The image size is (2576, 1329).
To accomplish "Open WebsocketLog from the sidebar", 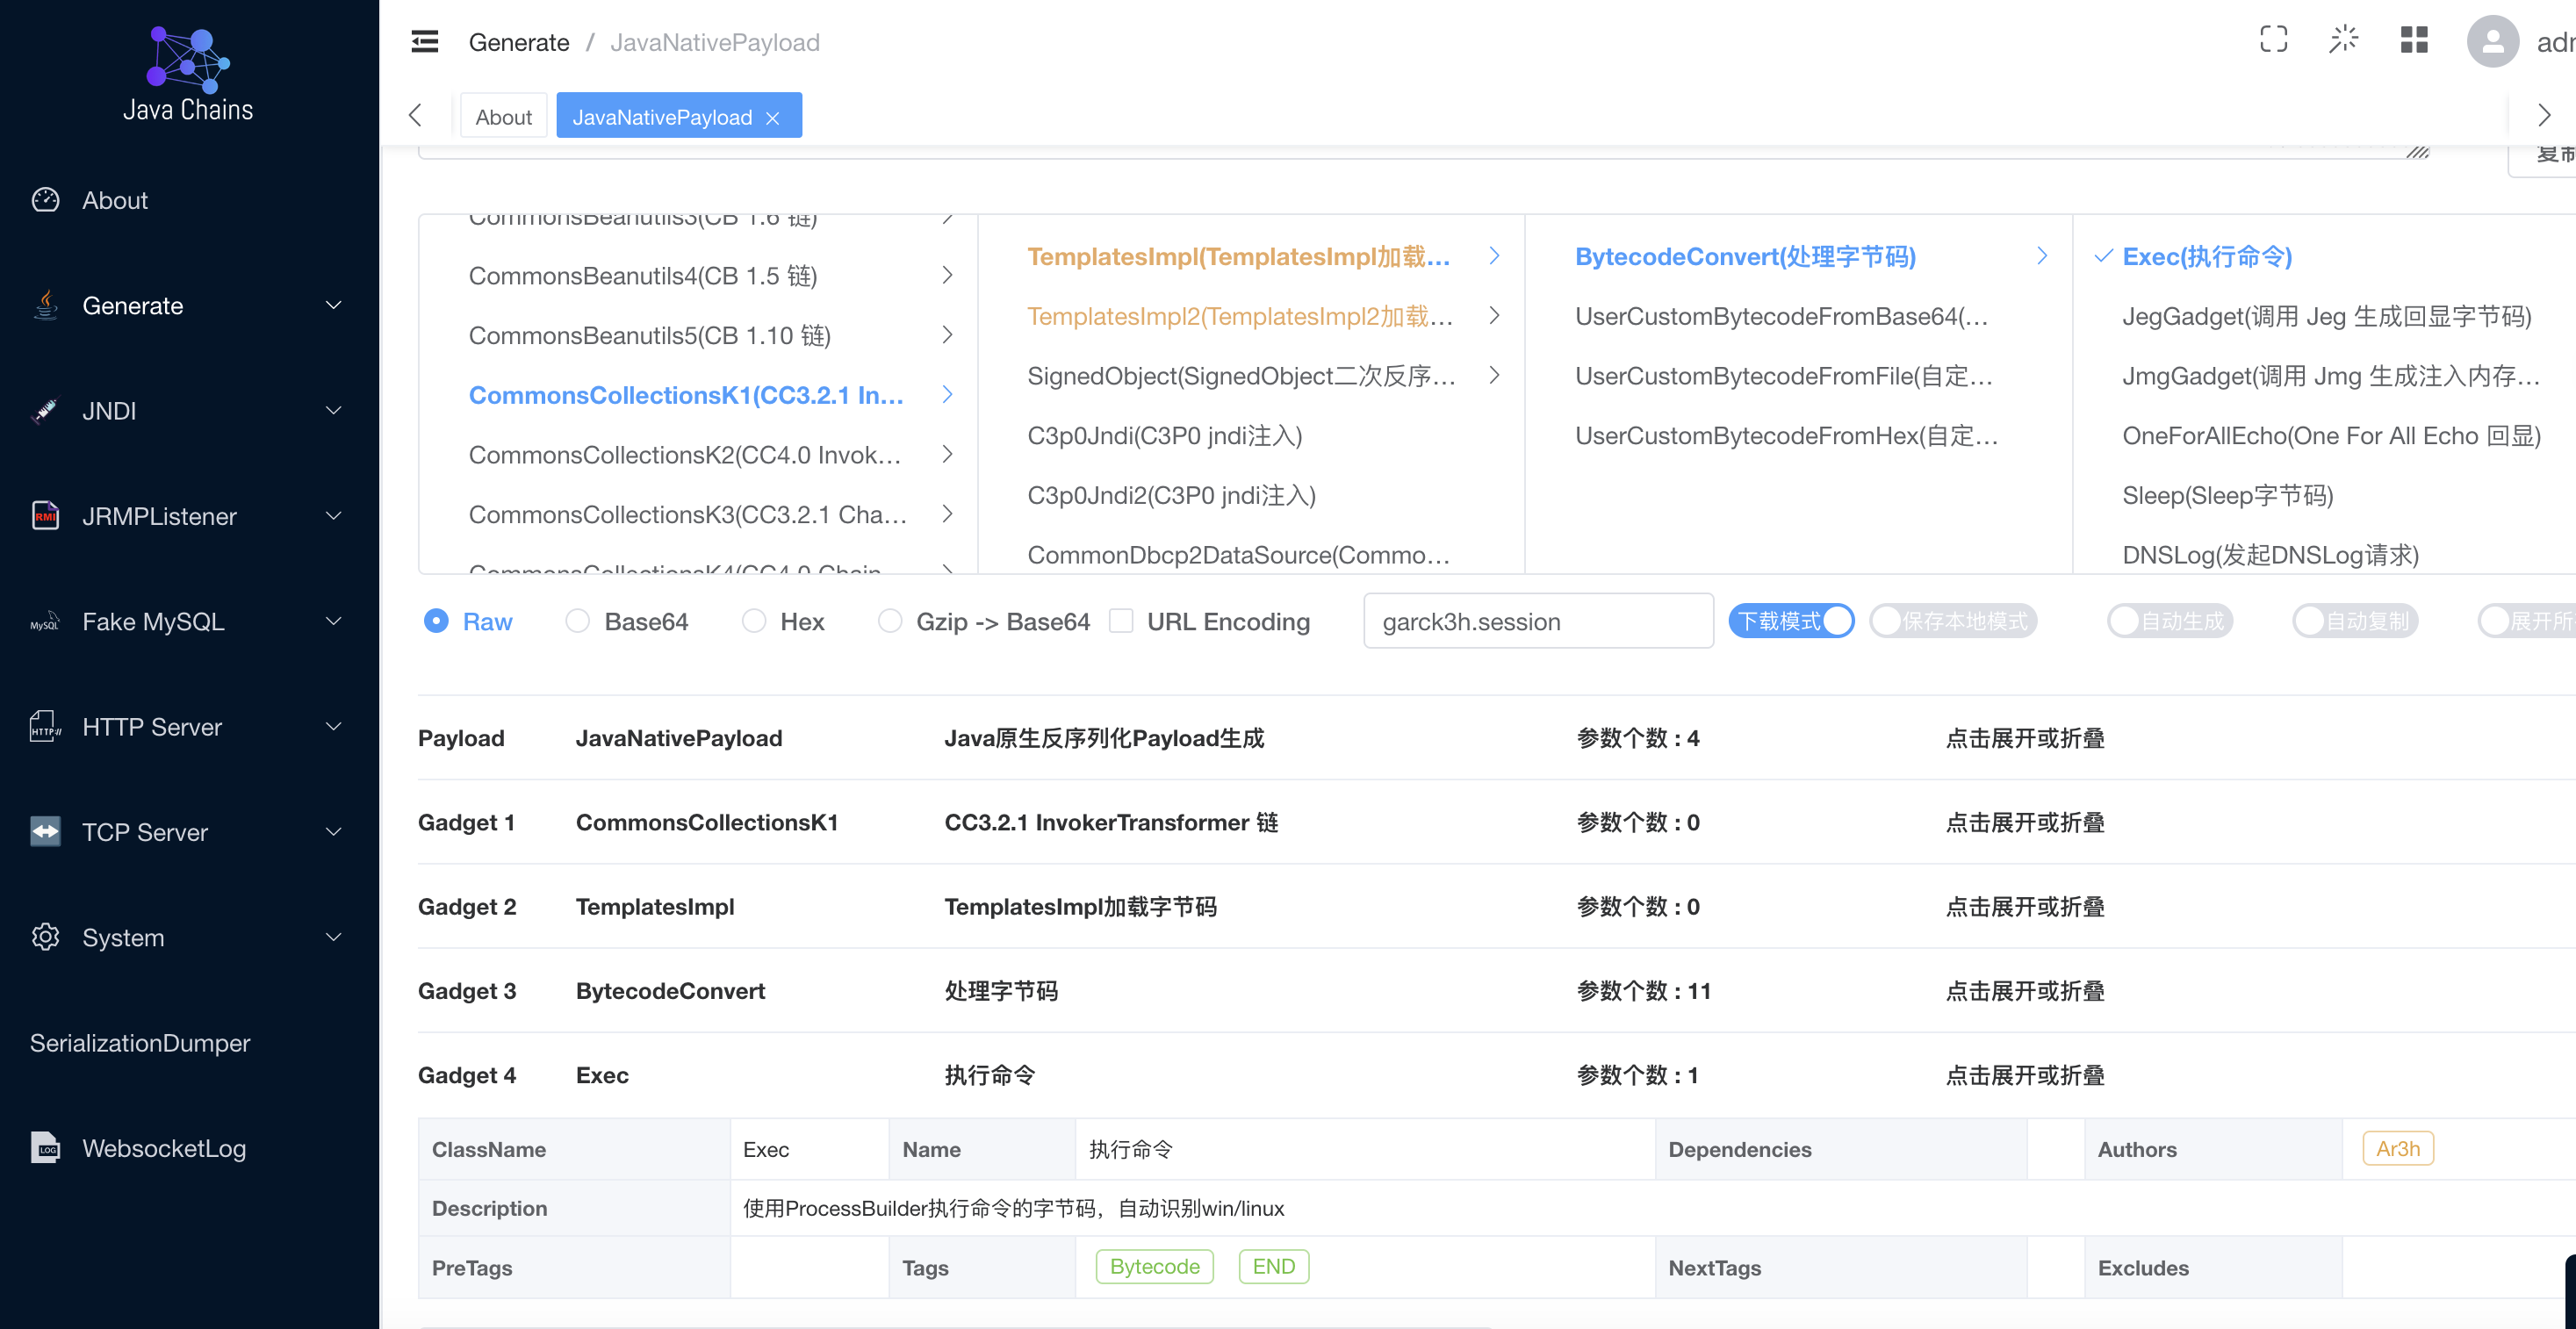I will [x=164, y=1148].
